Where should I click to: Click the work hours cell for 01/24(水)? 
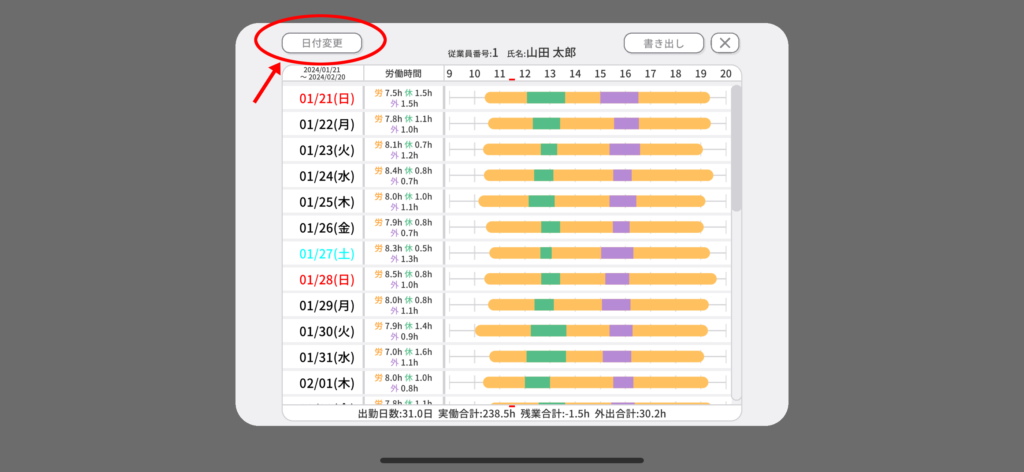(x=403, y=176)
